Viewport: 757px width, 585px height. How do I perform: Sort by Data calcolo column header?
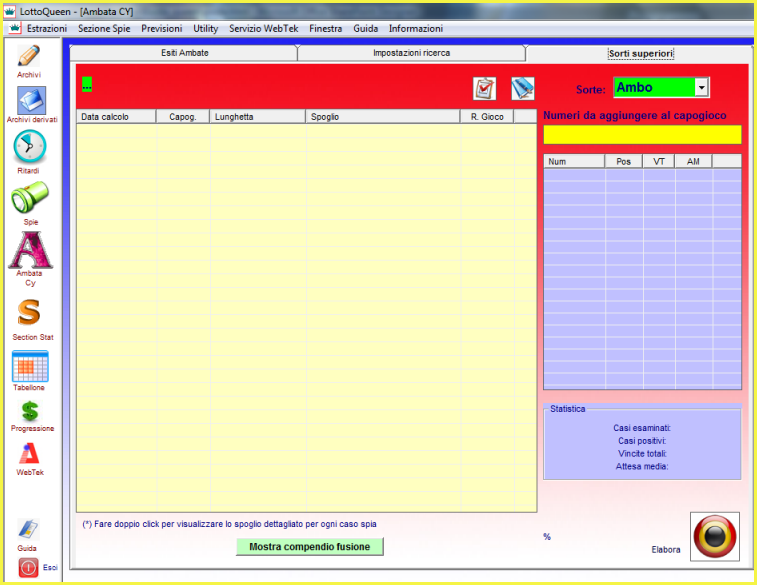pyautogui.click(x=116, y=117)
